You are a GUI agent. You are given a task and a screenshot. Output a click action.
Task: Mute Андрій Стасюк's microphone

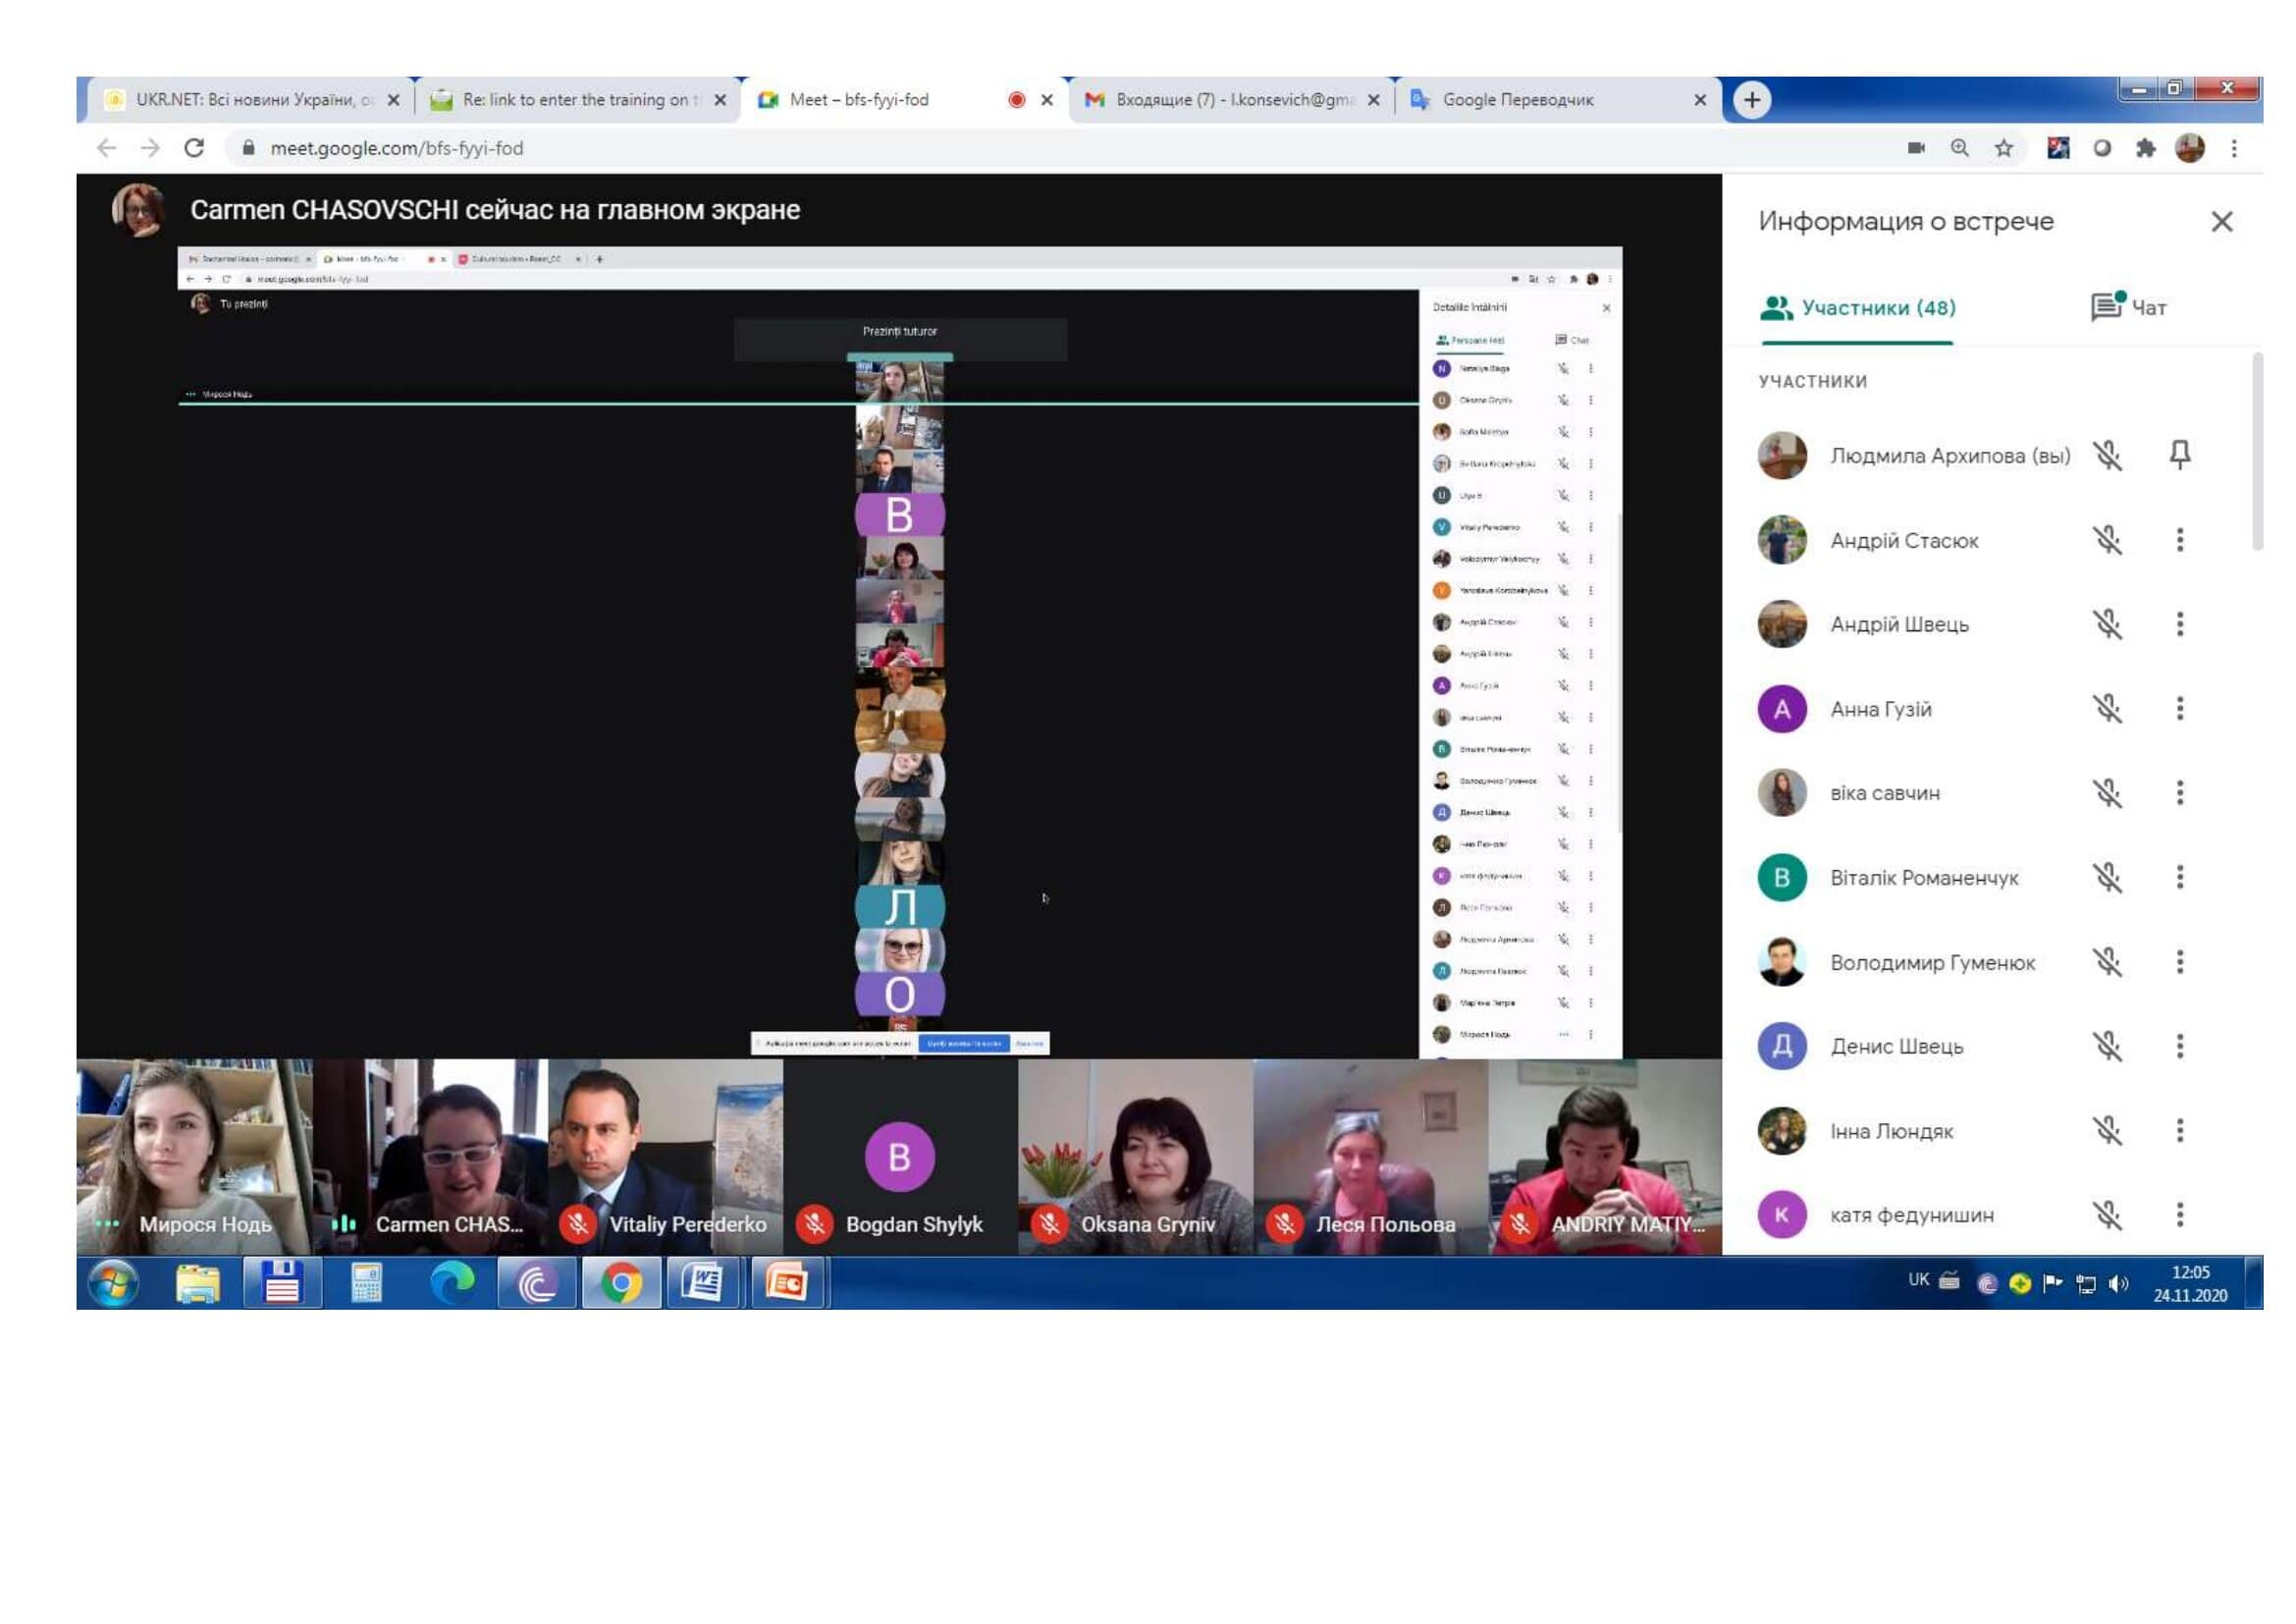[2107, 540]
